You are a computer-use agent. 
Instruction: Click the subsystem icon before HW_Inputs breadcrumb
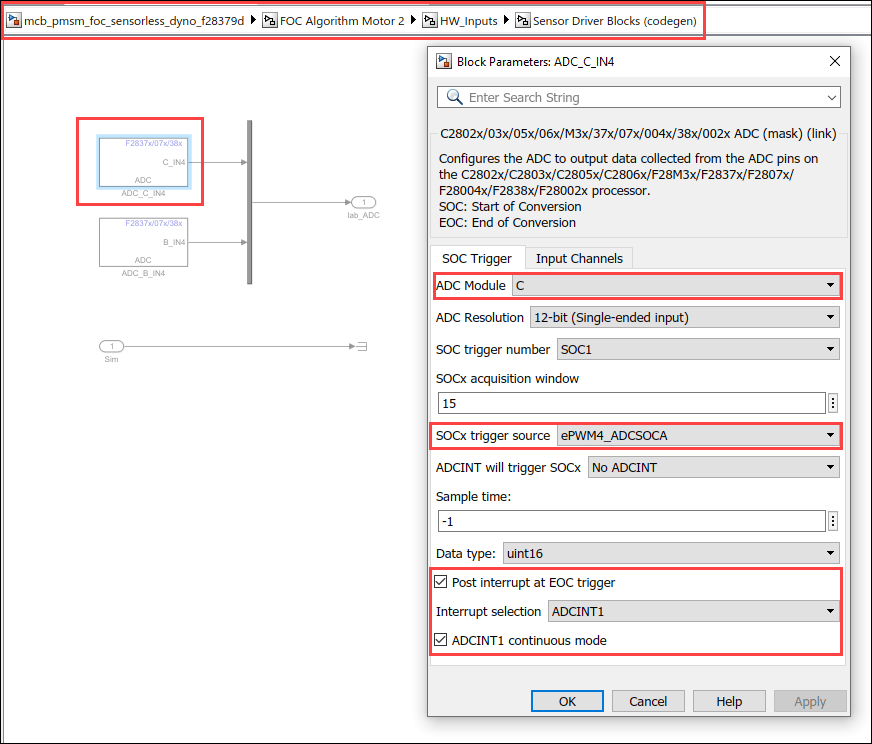430,21
